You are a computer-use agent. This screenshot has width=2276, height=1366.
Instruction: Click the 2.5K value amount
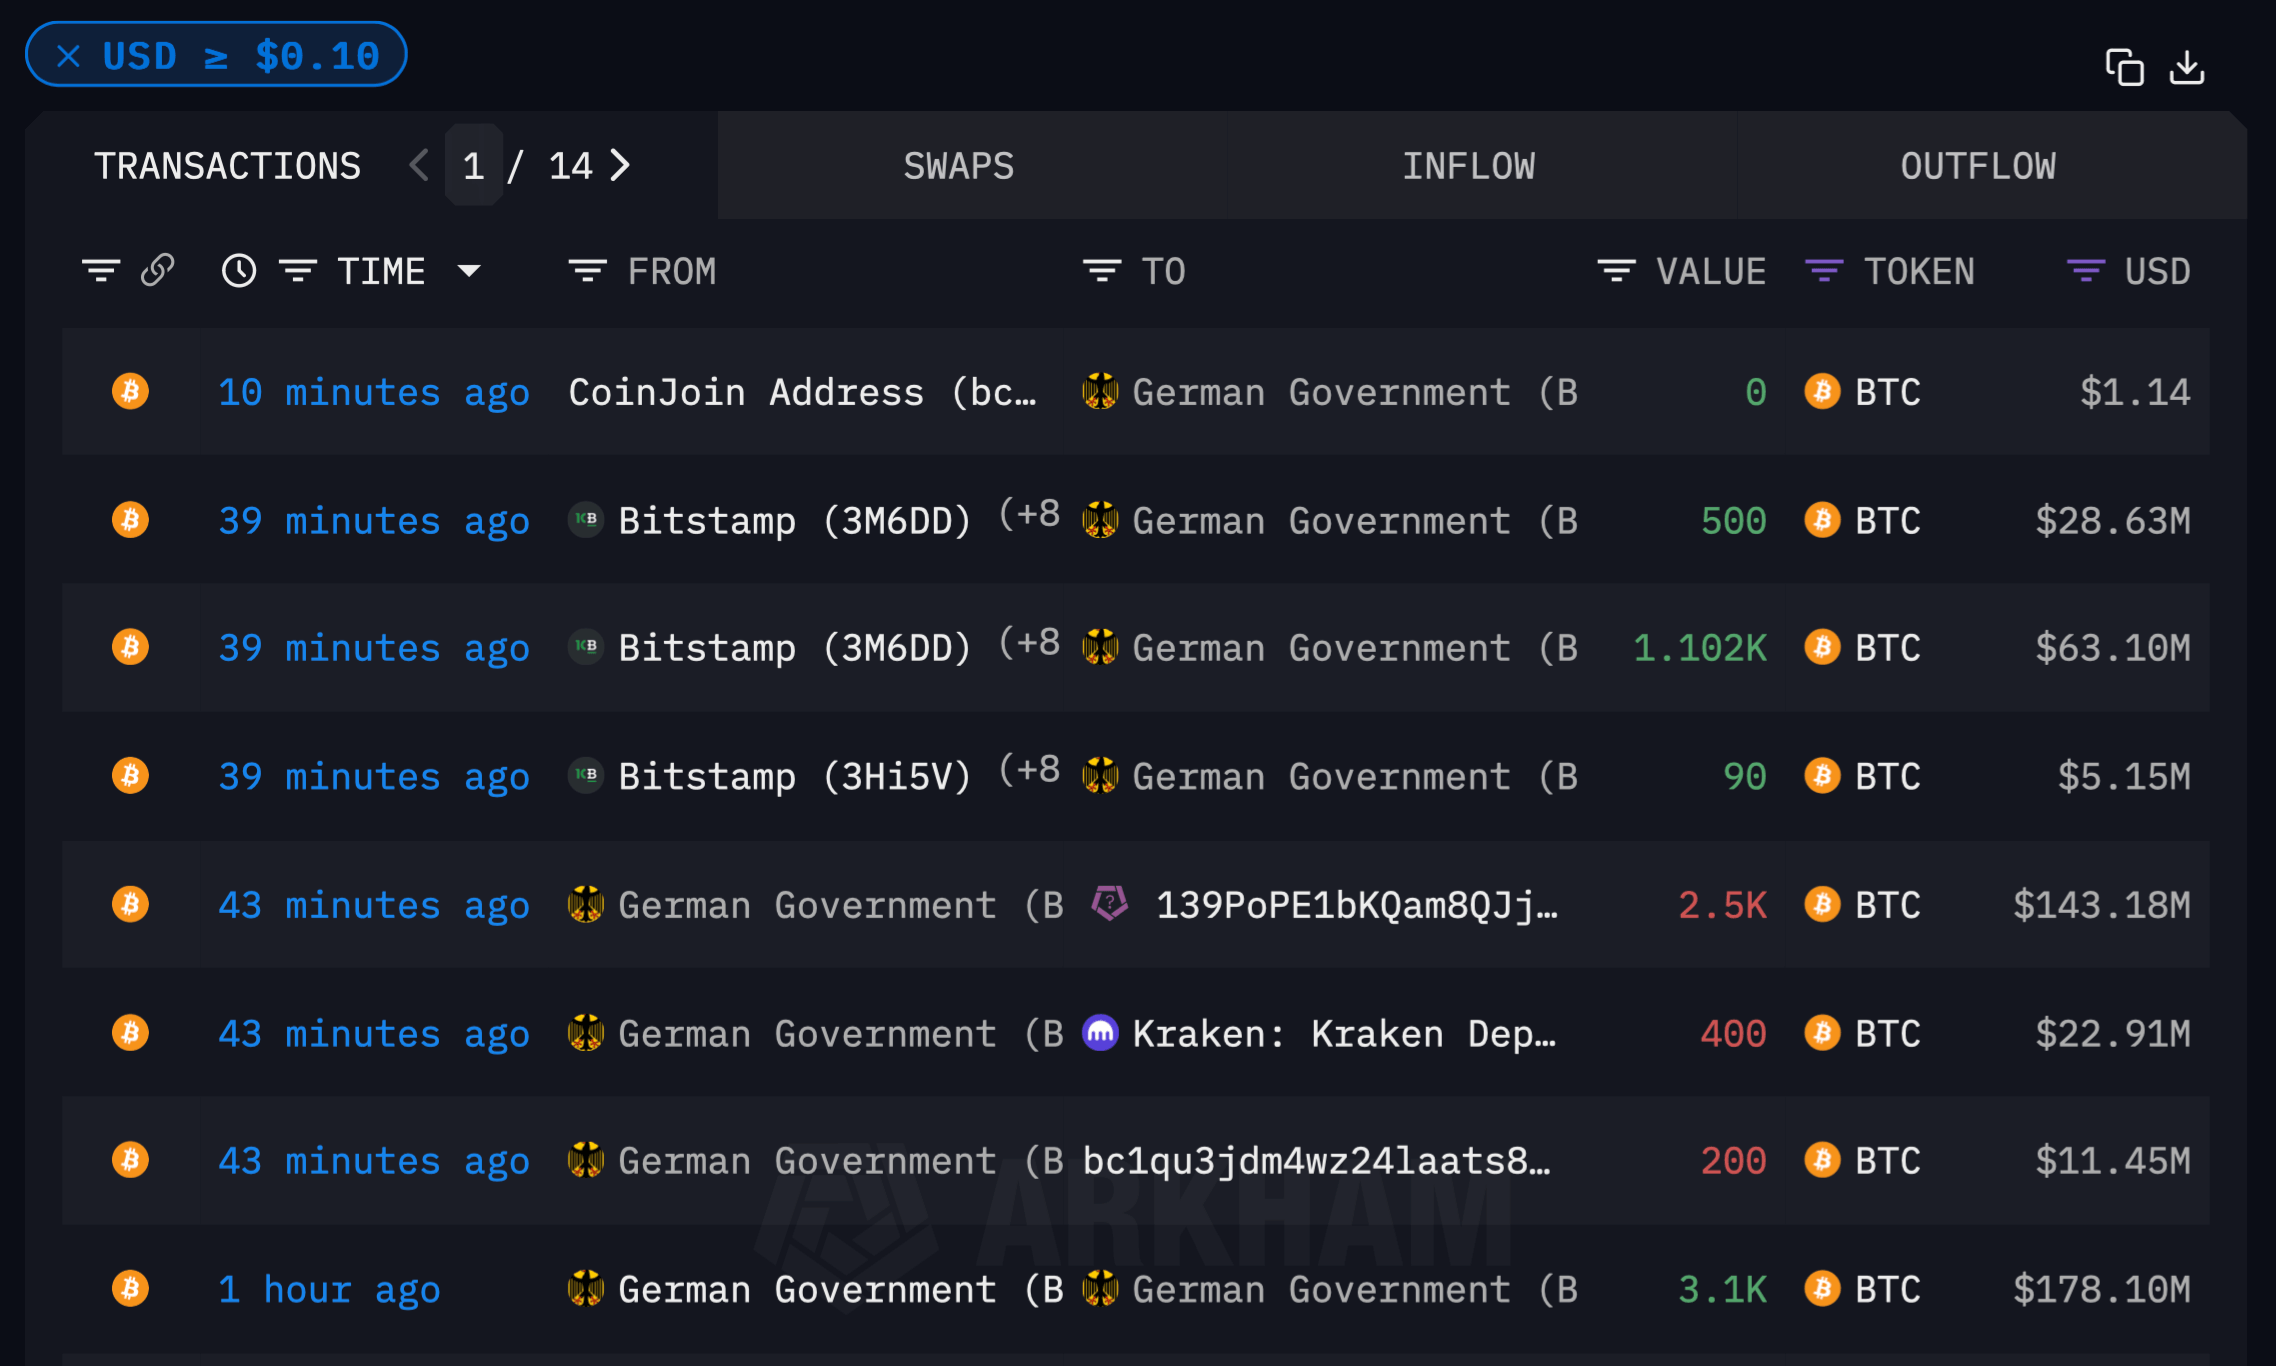click(x=1722, y=905)
